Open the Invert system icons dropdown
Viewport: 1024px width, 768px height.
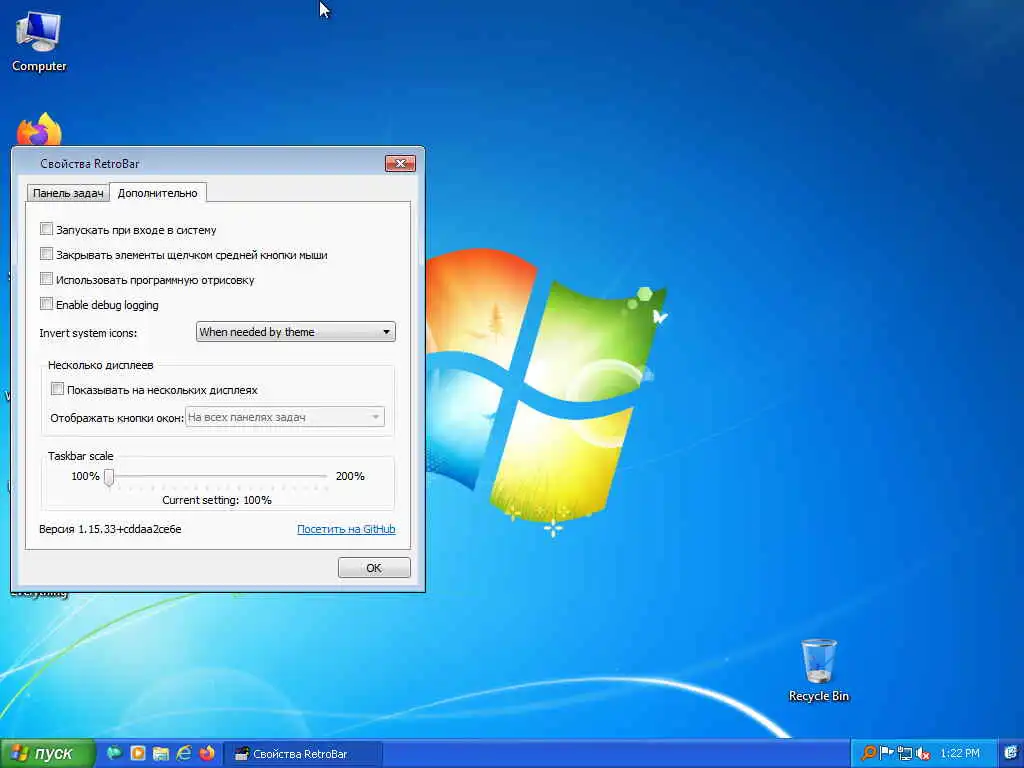295,332
